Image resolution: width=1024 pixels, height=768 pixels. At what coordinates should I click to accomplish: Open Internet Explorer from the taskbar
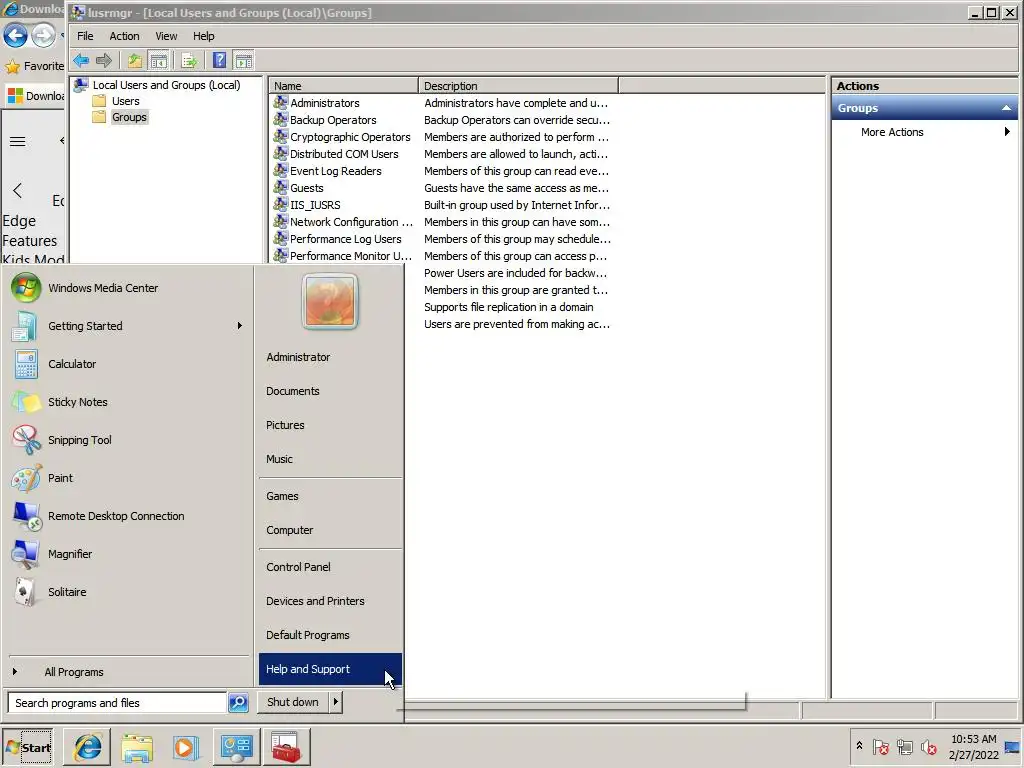(88, 747)
